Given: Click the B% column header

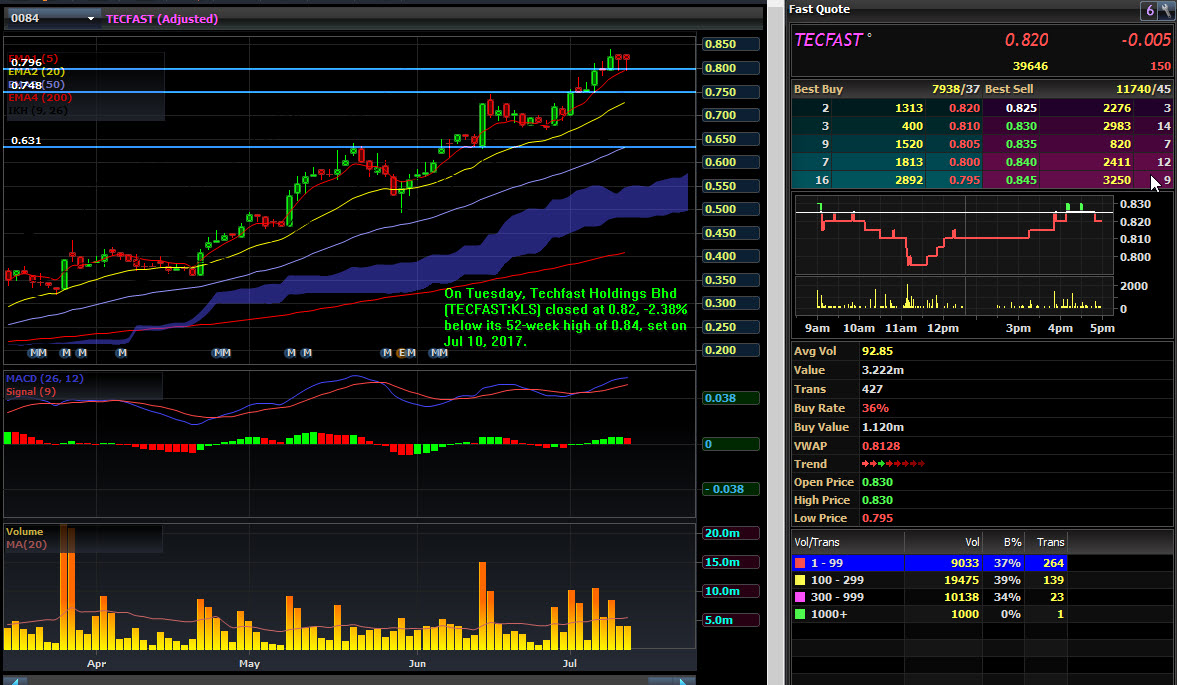Looking at the screenshot, I should pos(1013,542).
